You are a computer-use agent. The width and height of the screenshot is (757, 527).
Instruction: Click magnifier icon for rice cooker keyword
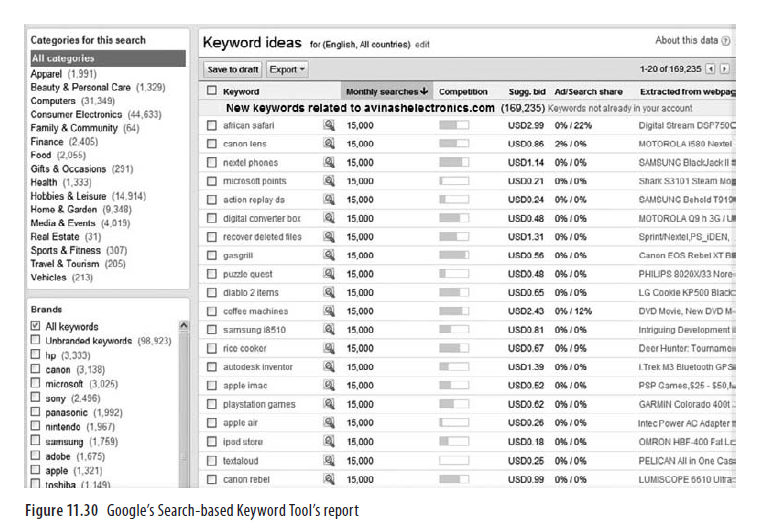(x=329, y=348)
